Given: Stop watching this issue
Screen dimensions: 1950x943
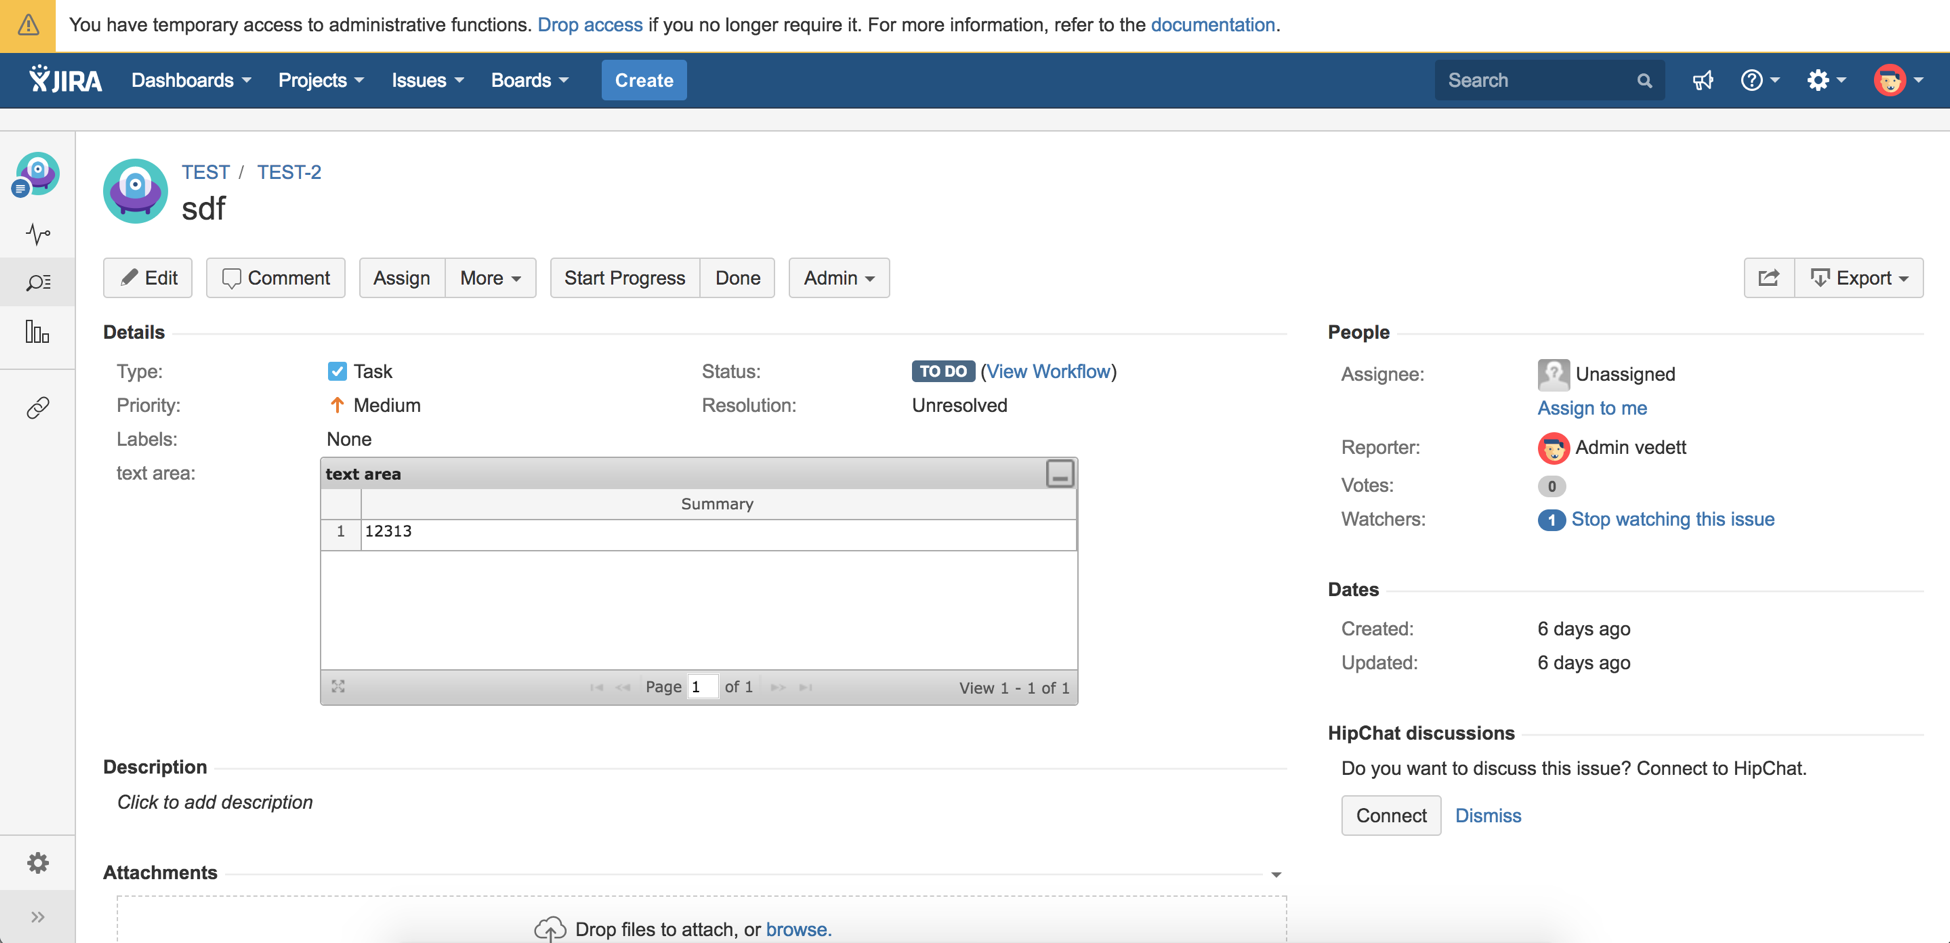Looking at the screenshot, I should tap(1672, 519).
